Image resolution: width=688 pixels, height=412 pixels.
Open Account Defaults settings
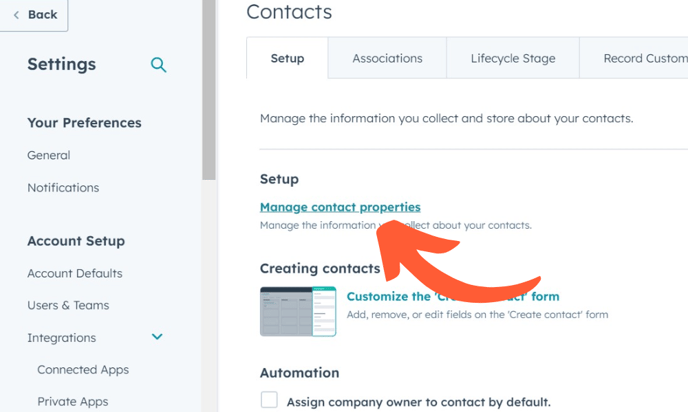pyautogui.click(x=75, y=273)
